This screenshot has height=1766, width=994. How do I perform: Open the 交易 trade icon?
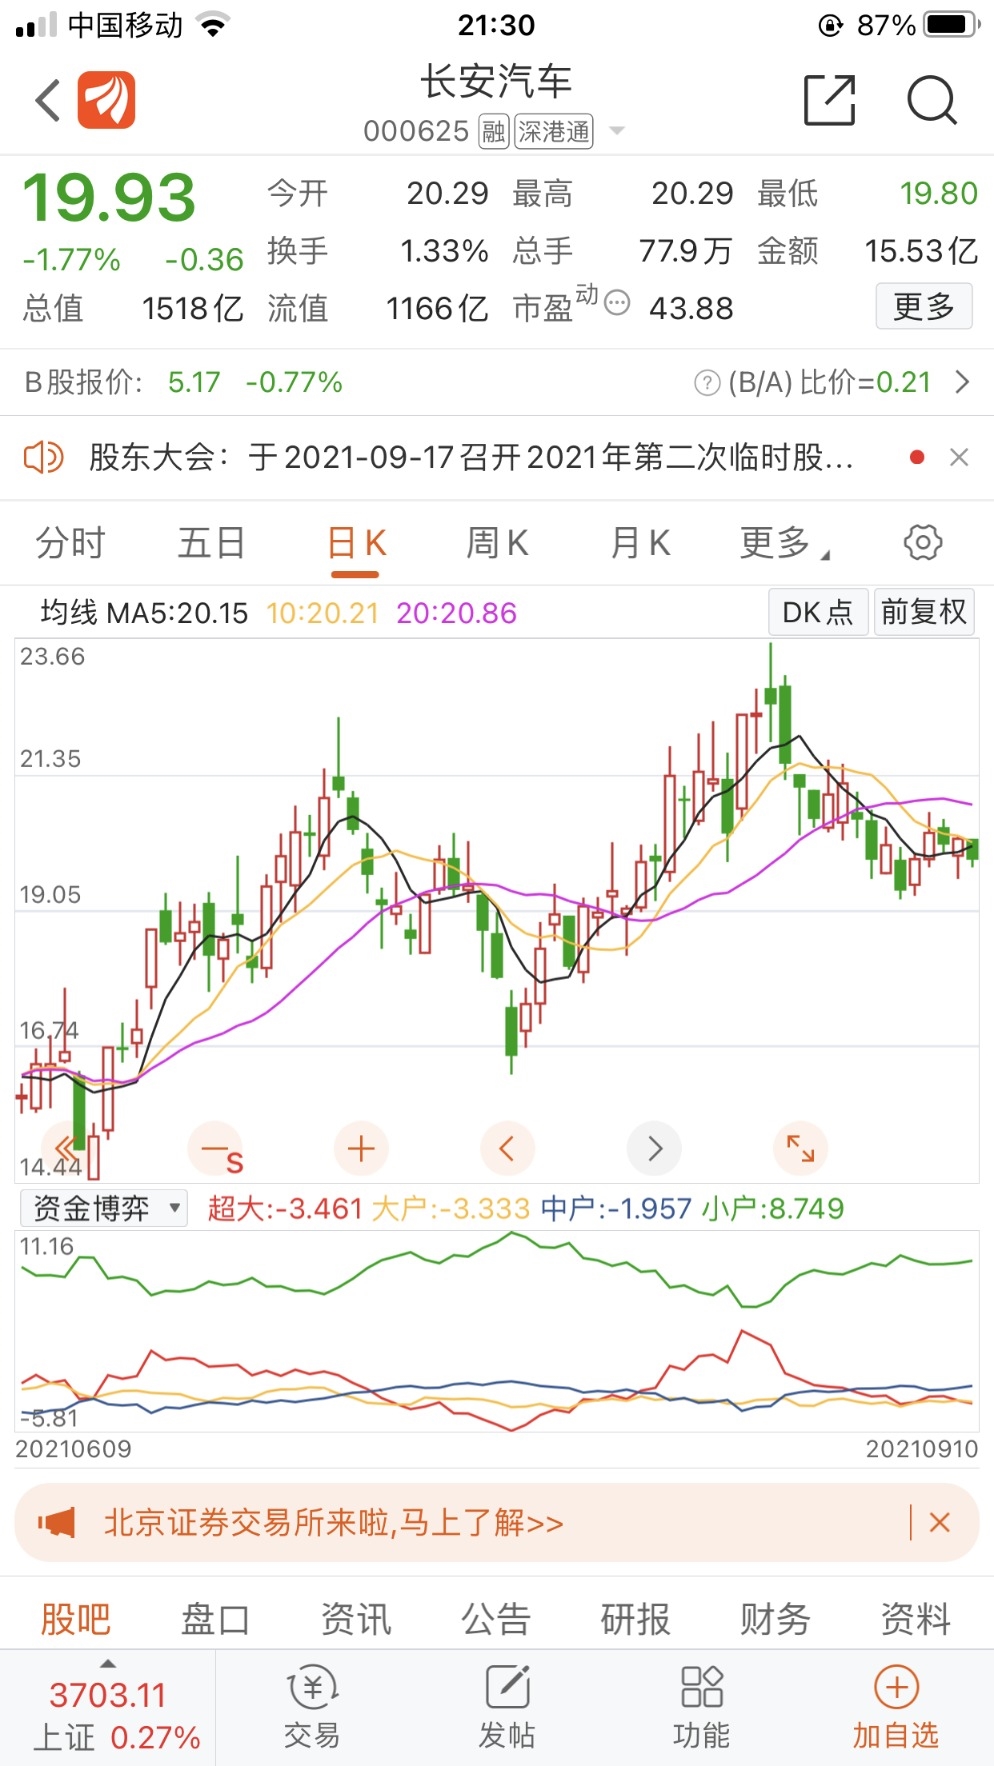312,1708
